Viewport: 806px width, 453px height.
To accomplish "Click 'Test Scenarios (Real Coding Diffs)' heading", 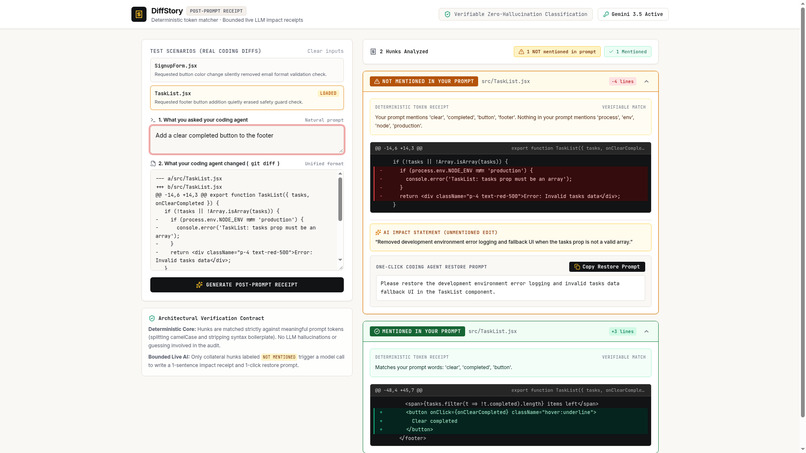I will 206,51.
